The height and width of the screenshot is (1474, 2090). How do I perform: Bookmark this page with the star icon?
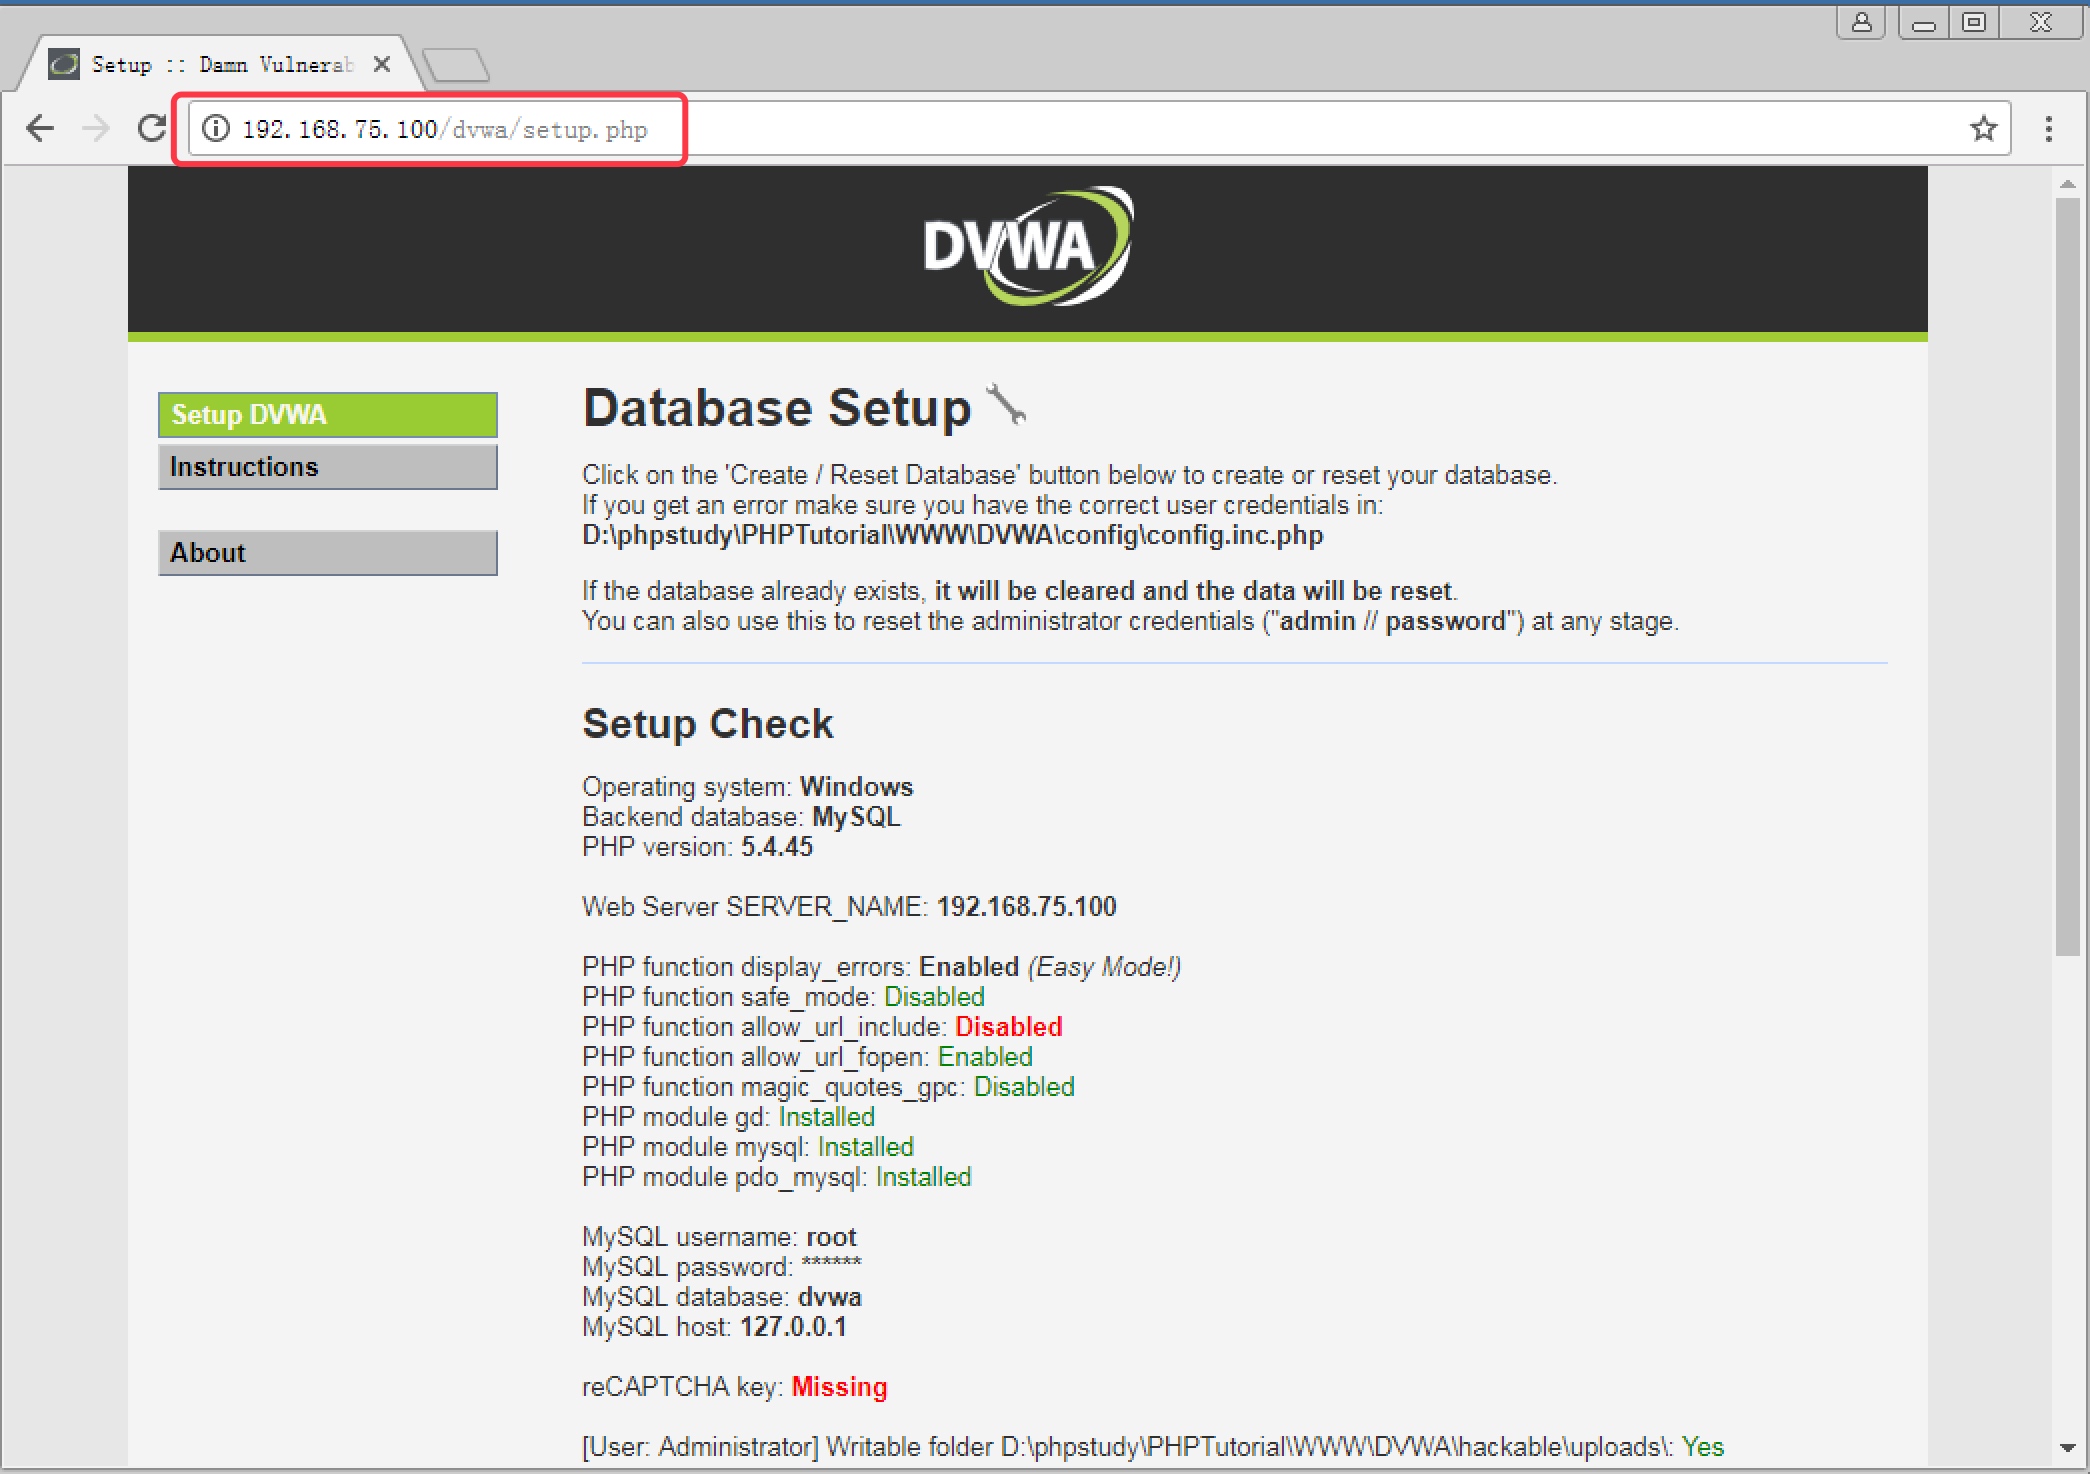coord(1983,129)
